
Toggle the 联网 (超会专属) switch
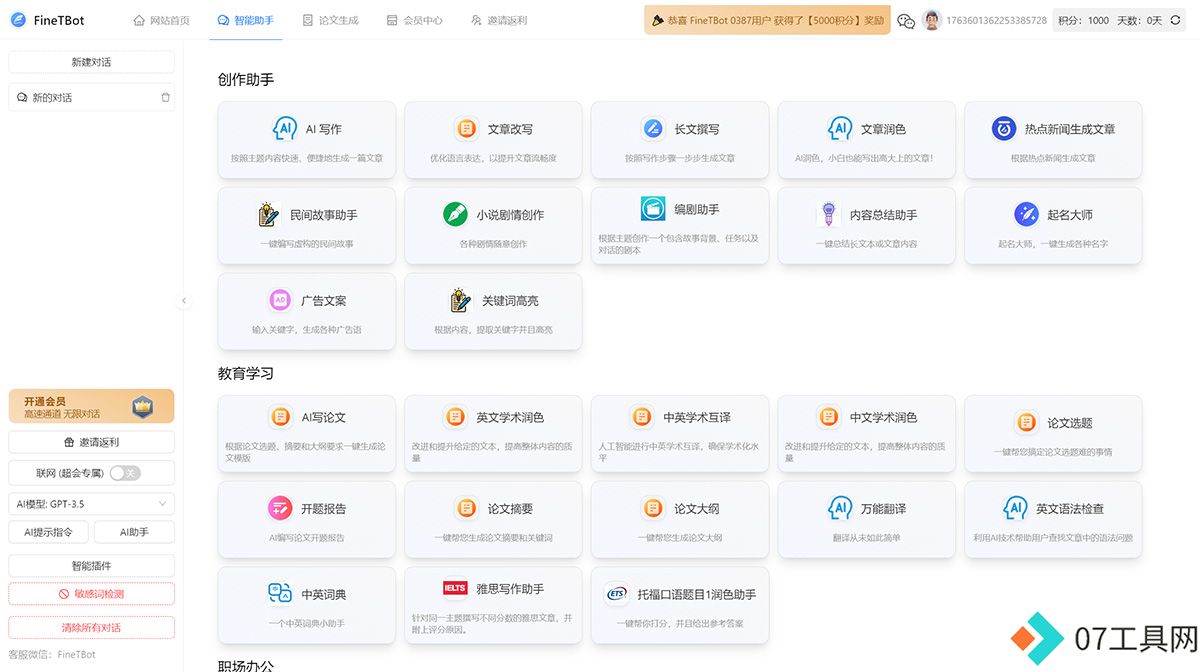click(125, 472)
